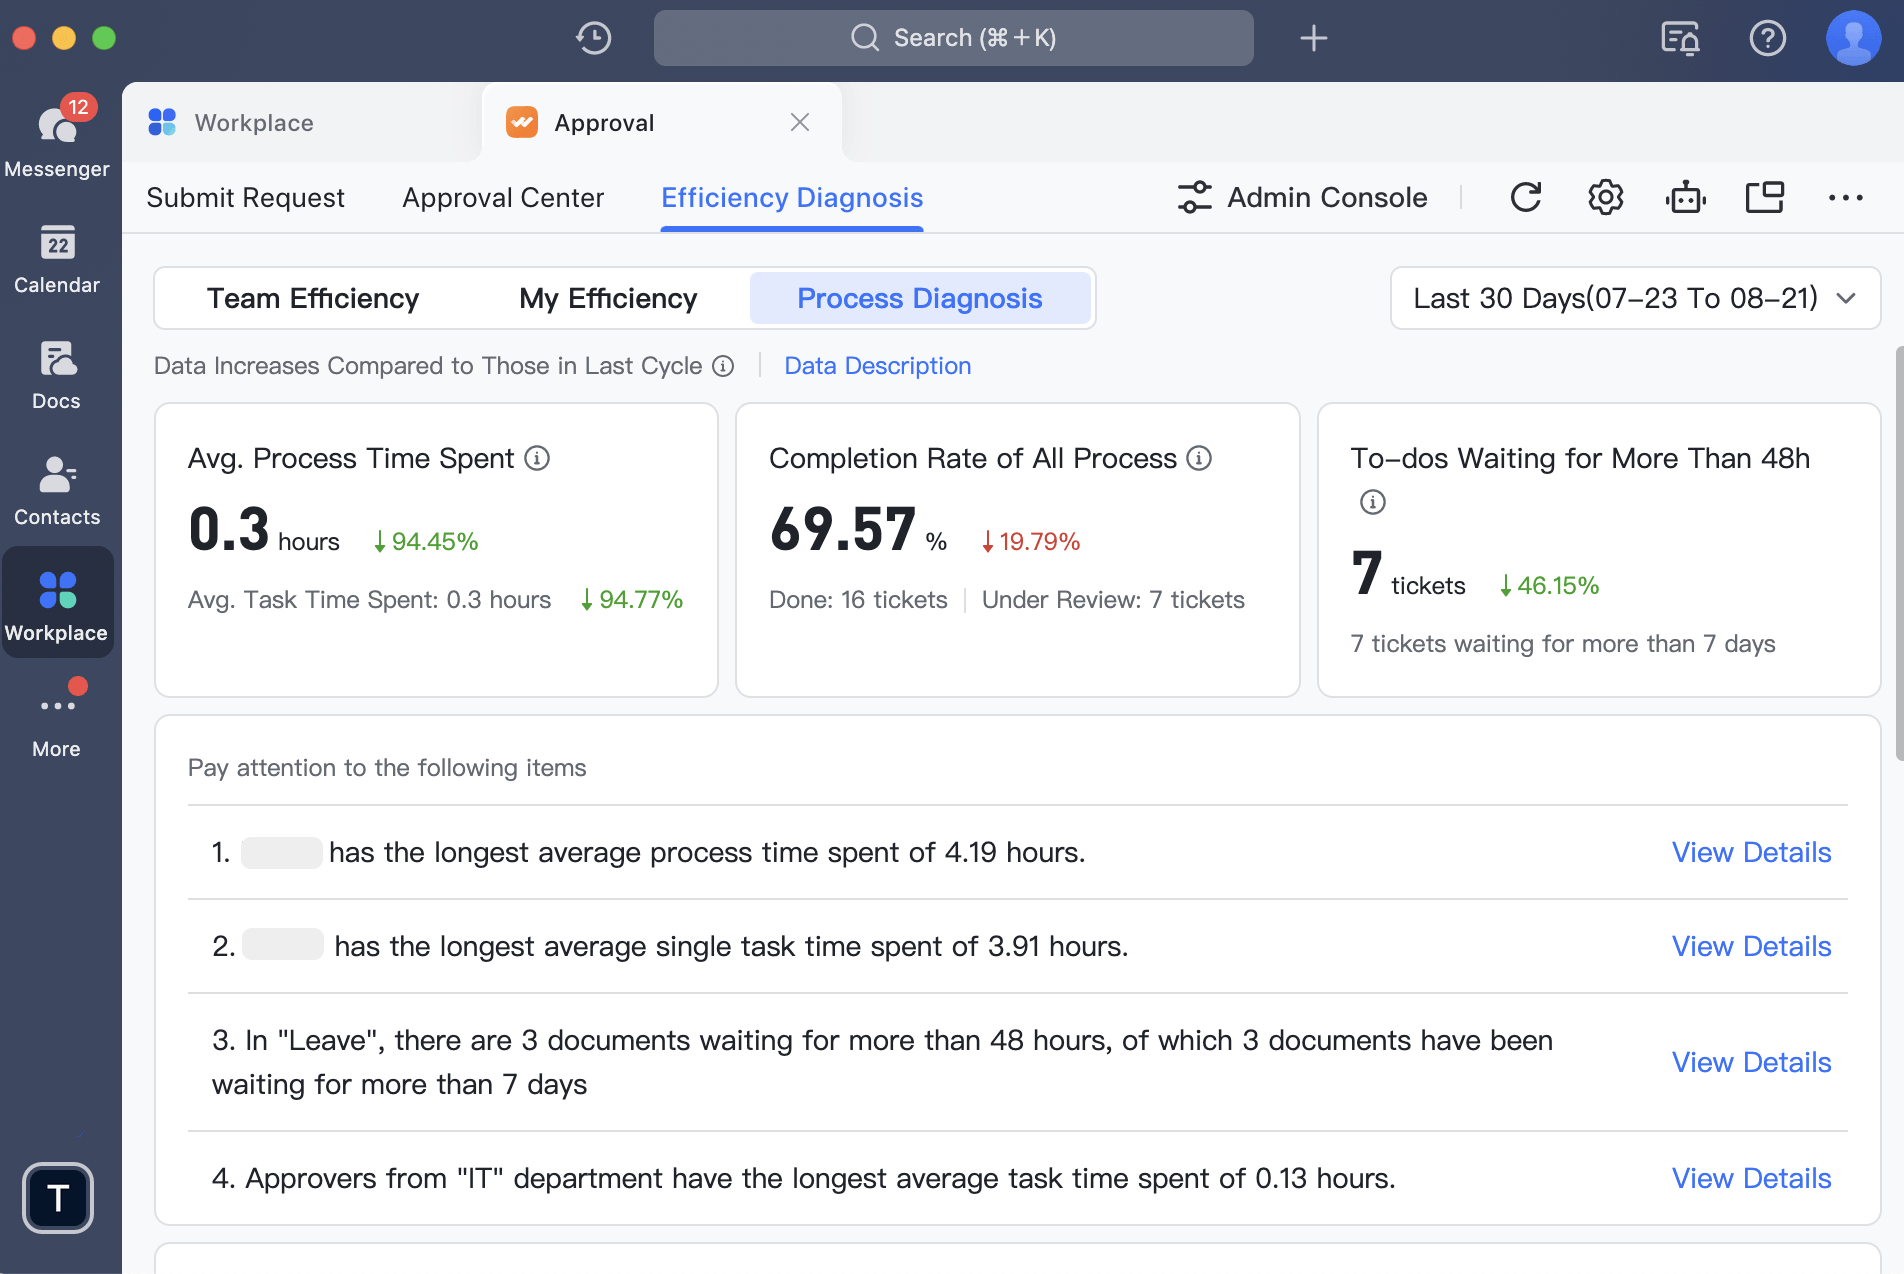Switch to My Efficiency view

[607, 298]
